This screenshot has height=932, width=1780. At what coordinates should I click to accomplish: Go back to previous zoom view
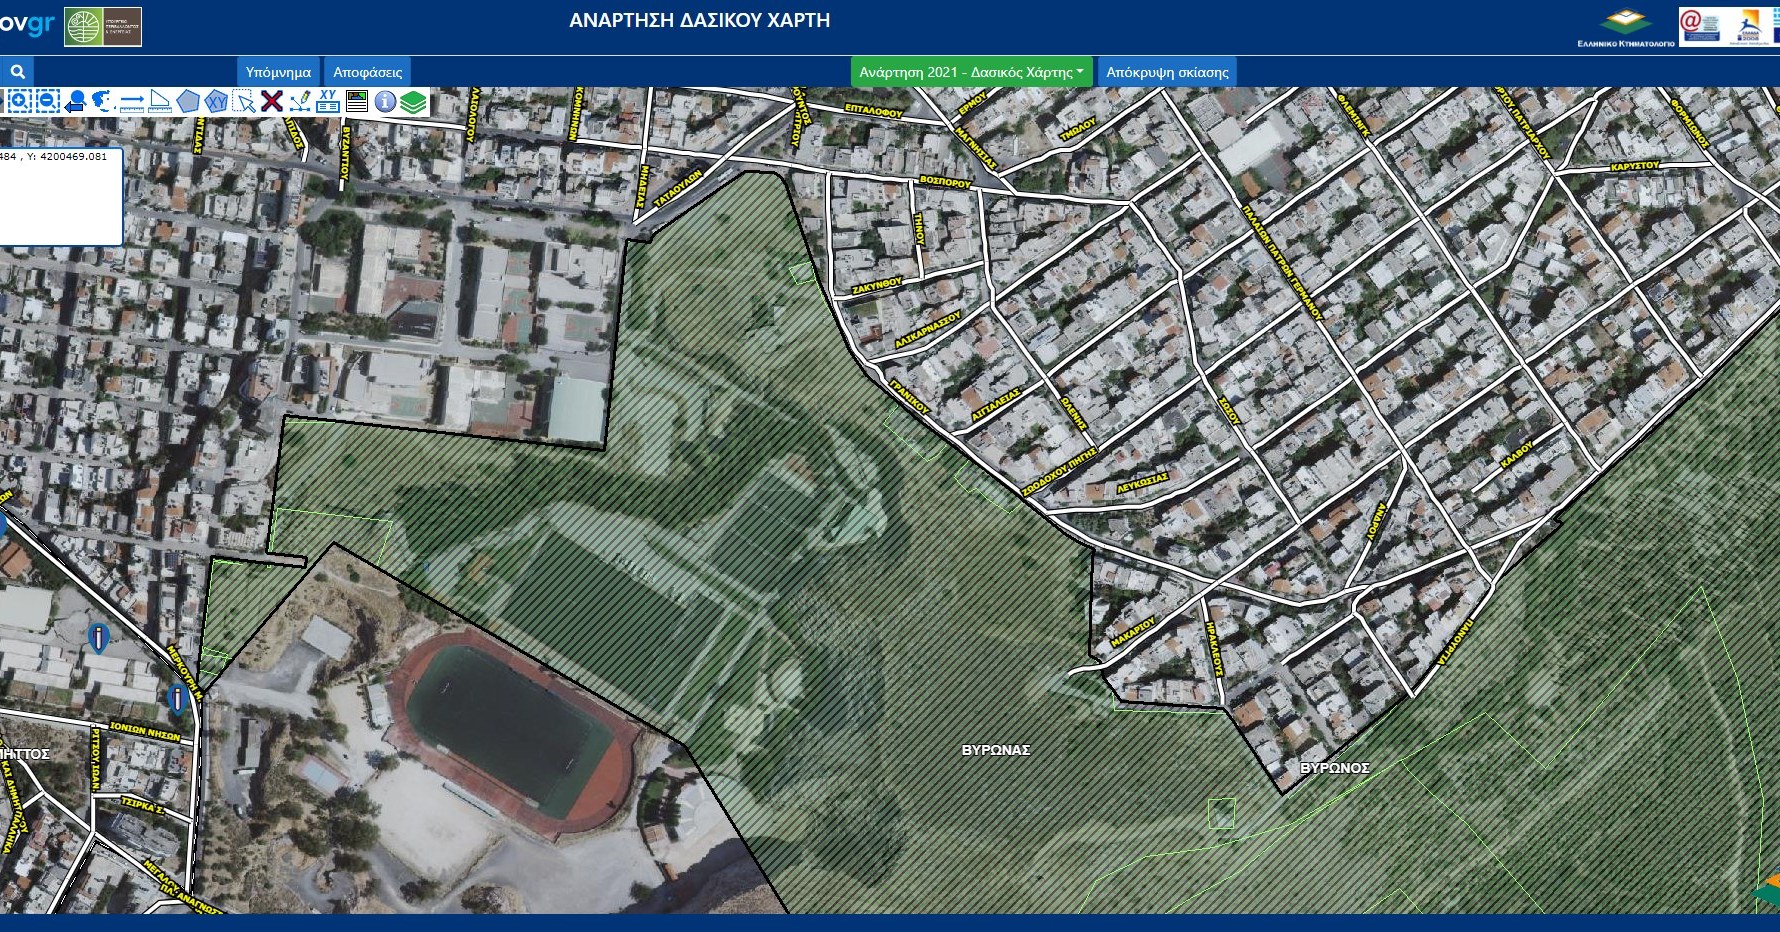click(75, 101)
